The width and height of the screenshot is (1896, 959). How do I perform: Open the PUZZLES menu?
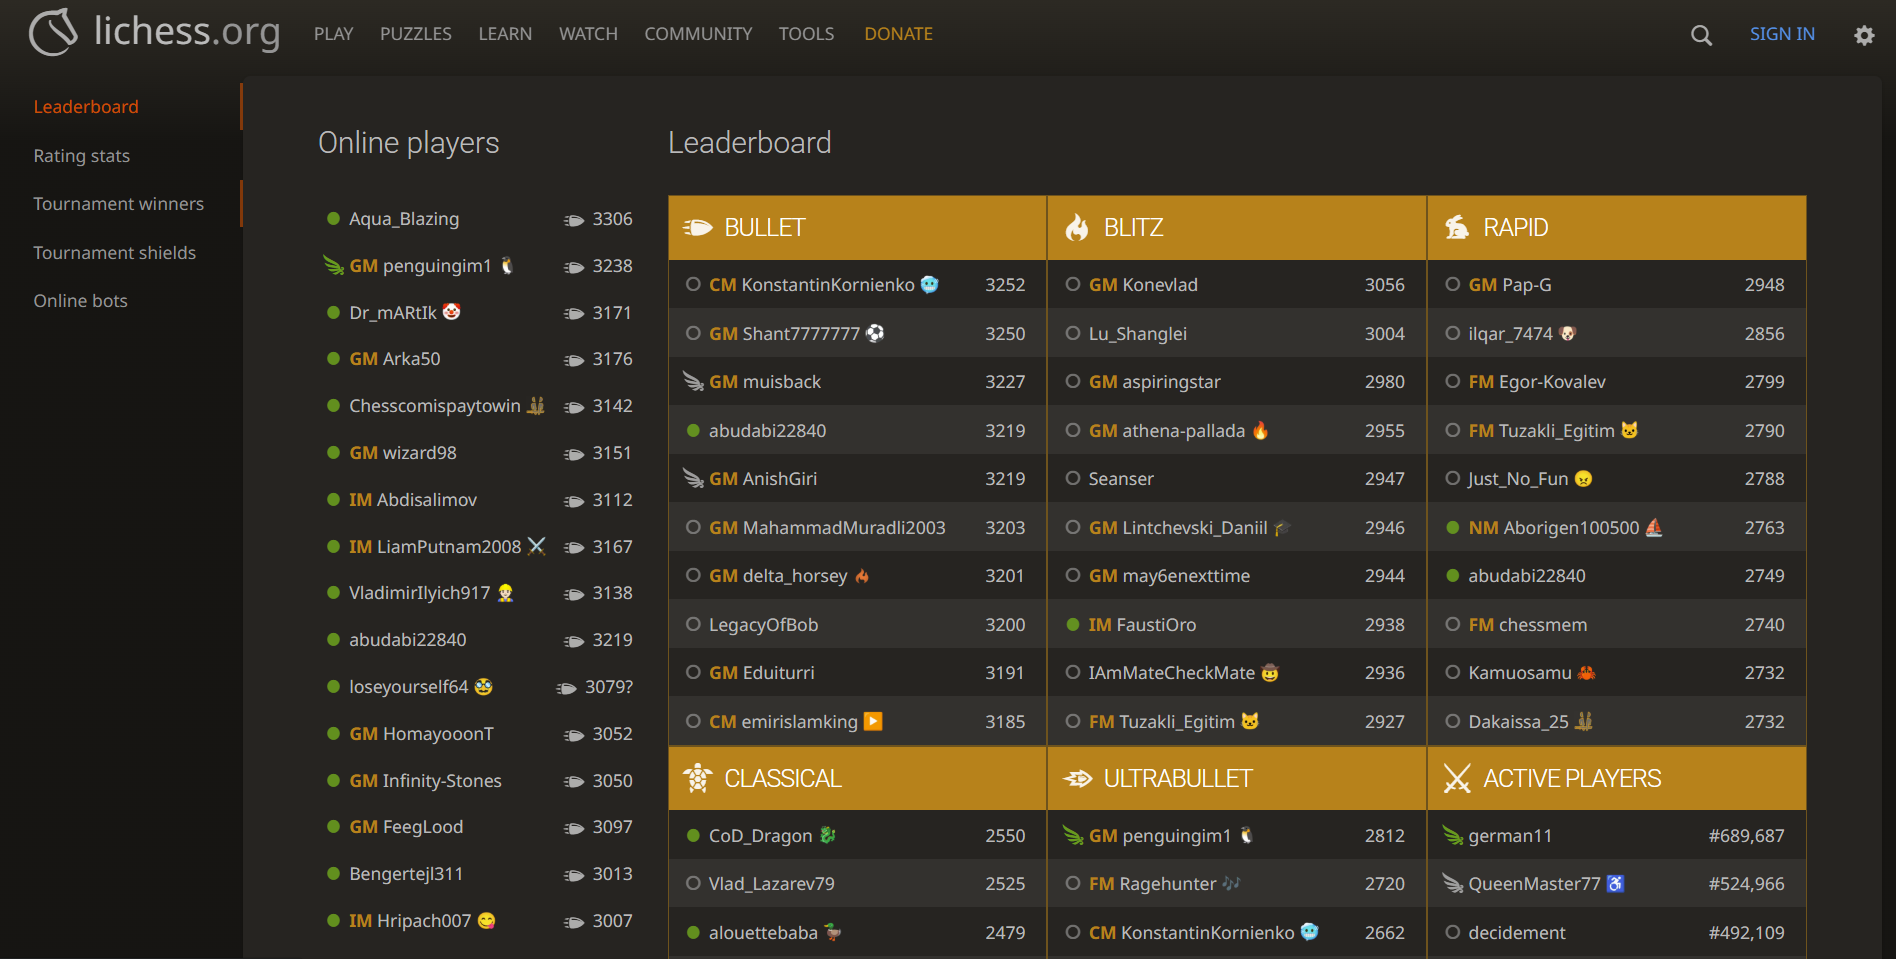pyautogui.click(x=416, y=34)
